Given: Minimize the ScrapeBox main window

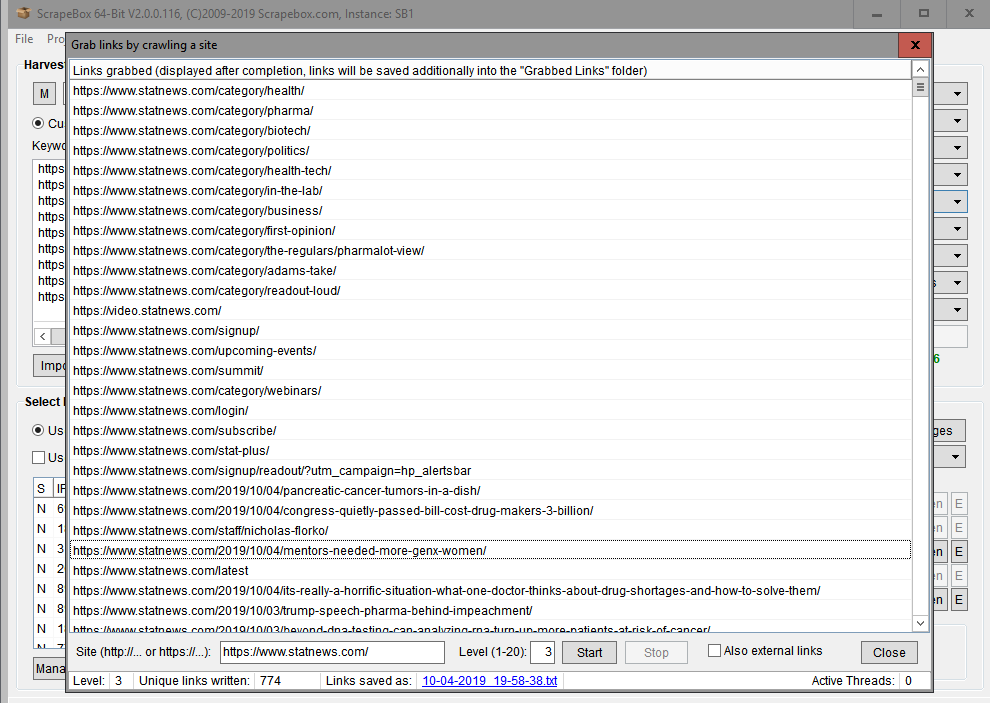Looking at the screenshot, I should (x=877, y=13).
